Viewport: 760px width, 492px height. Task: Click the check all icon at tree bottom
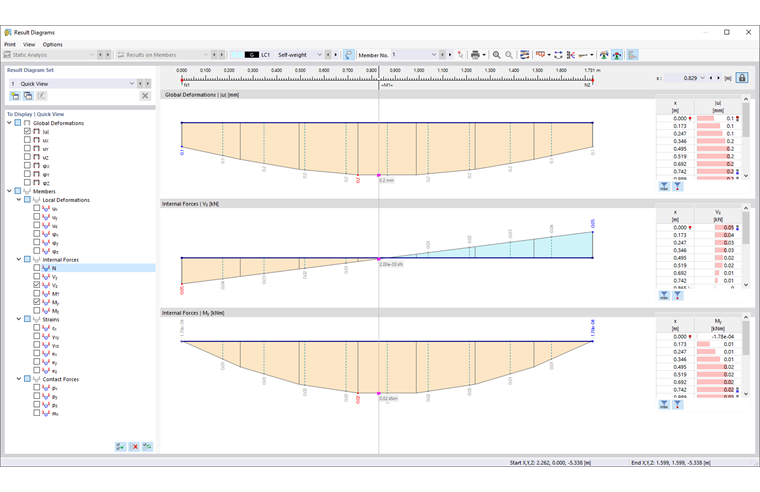[120, 446]
